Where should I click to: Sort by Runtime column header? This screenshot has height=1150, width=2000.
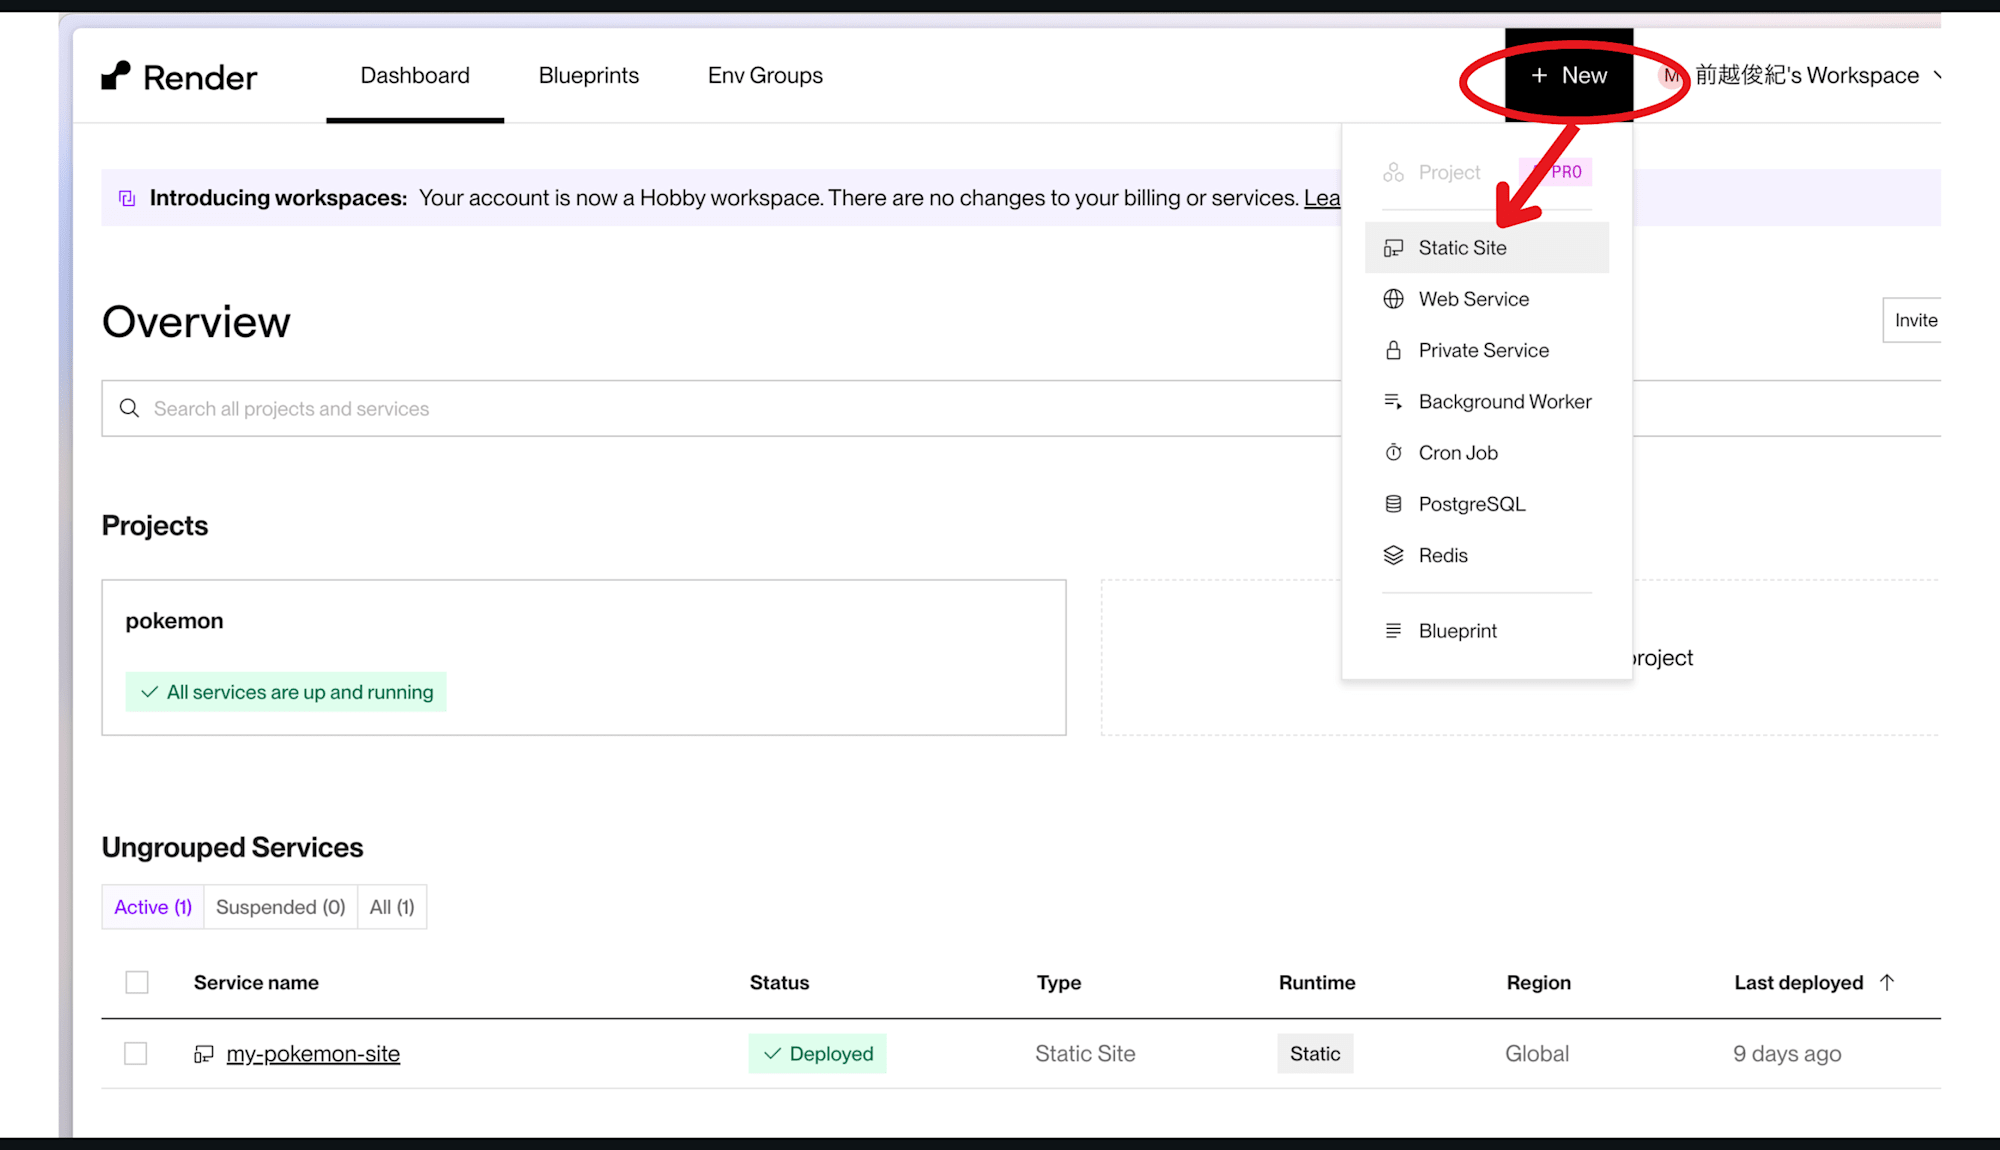pos(1317,982)
